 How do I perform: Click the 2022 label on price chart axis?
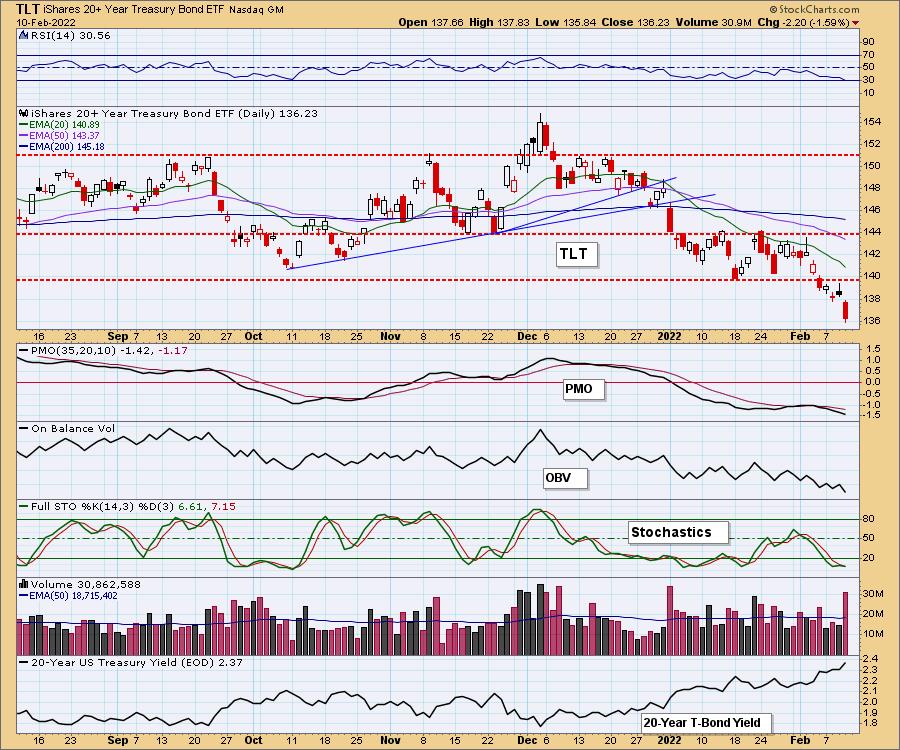click(669, 336)
